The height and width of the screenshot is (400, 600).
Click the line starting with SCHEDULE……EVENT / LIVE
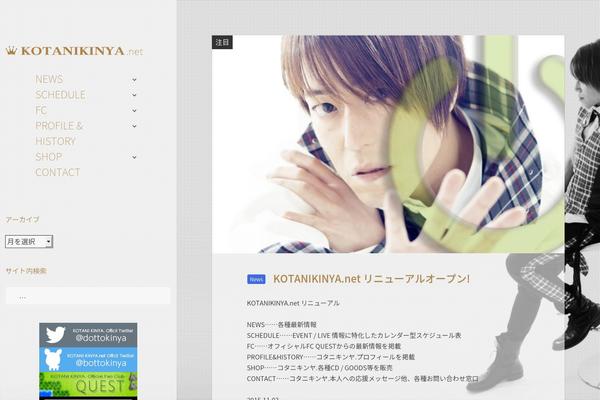(354, 336)
